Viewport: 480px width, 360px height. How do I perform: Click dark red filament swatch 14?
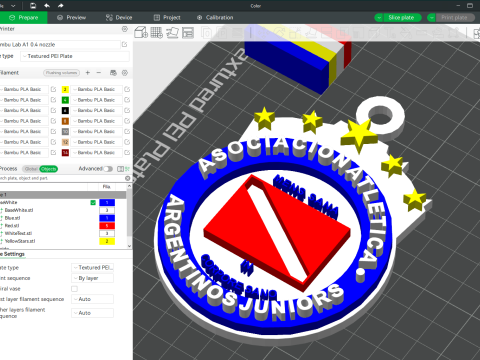point(65,153)
